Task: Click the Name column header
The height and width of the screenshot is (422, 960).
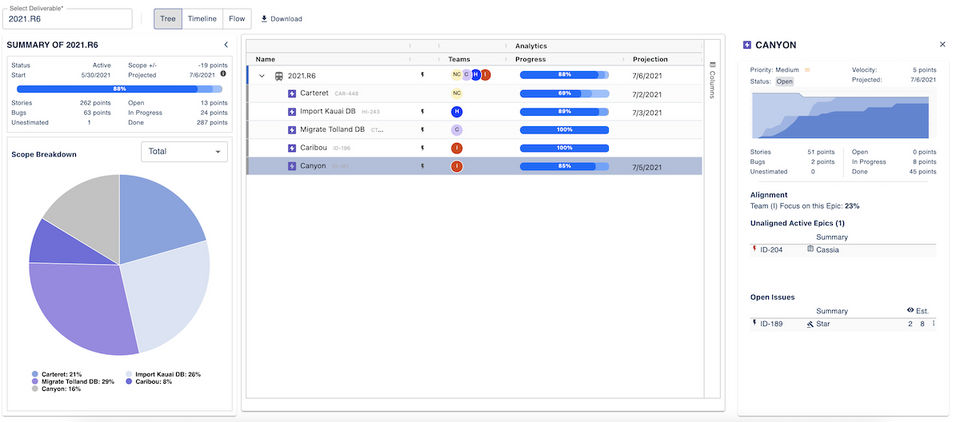Action: click(266, 59)
